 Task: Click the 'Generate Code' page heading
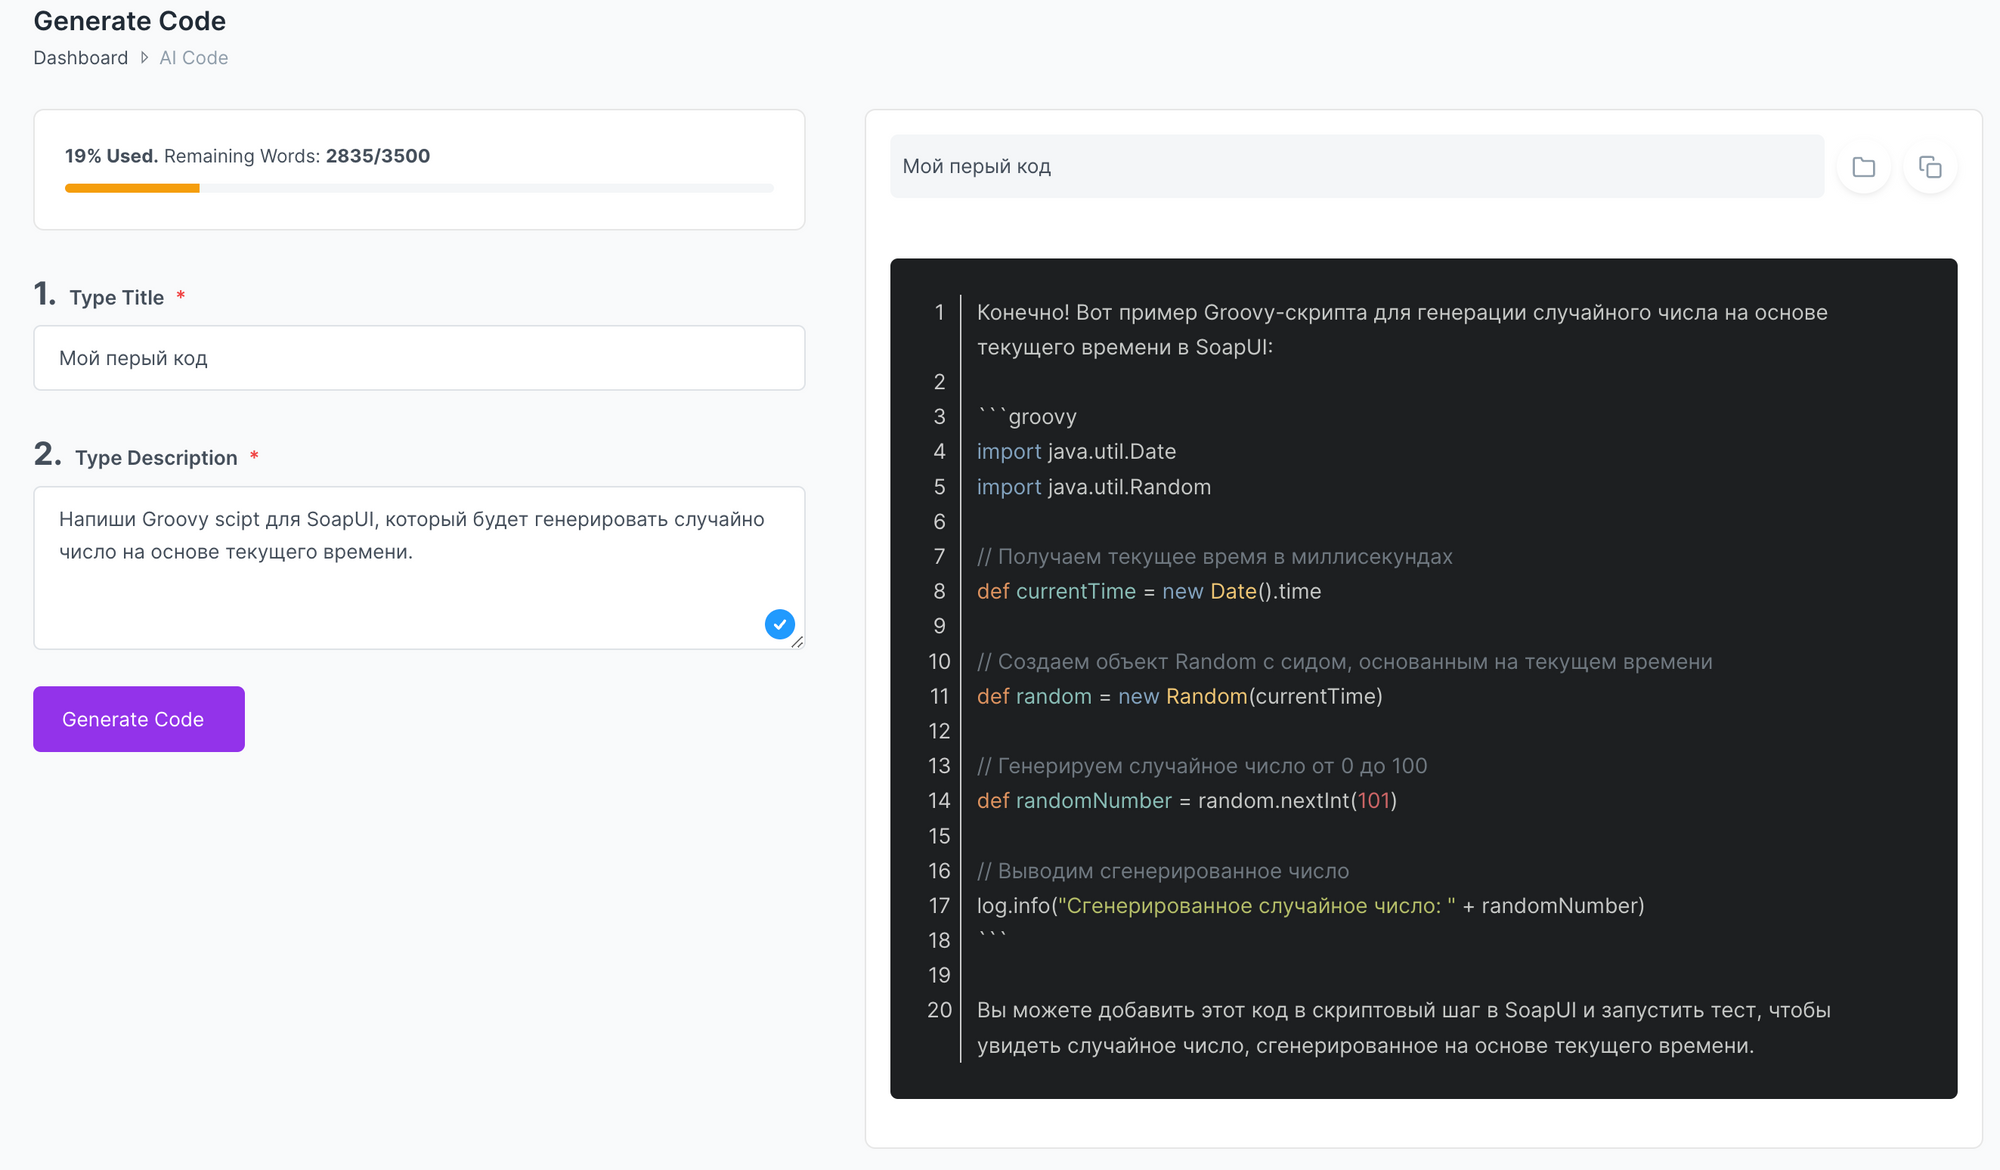(130, 21)
